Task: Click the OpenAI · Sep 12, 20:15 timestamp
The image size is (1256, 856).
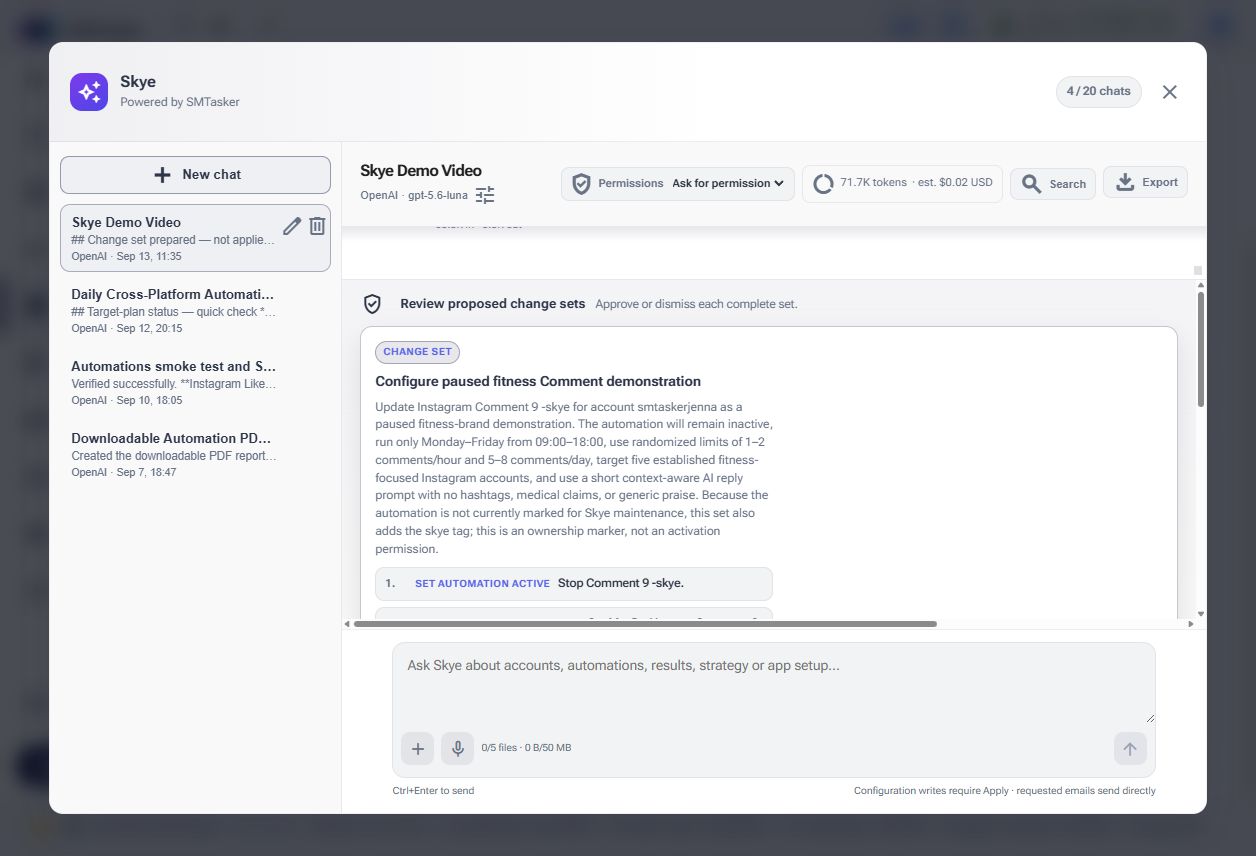Action: point(127,328)
